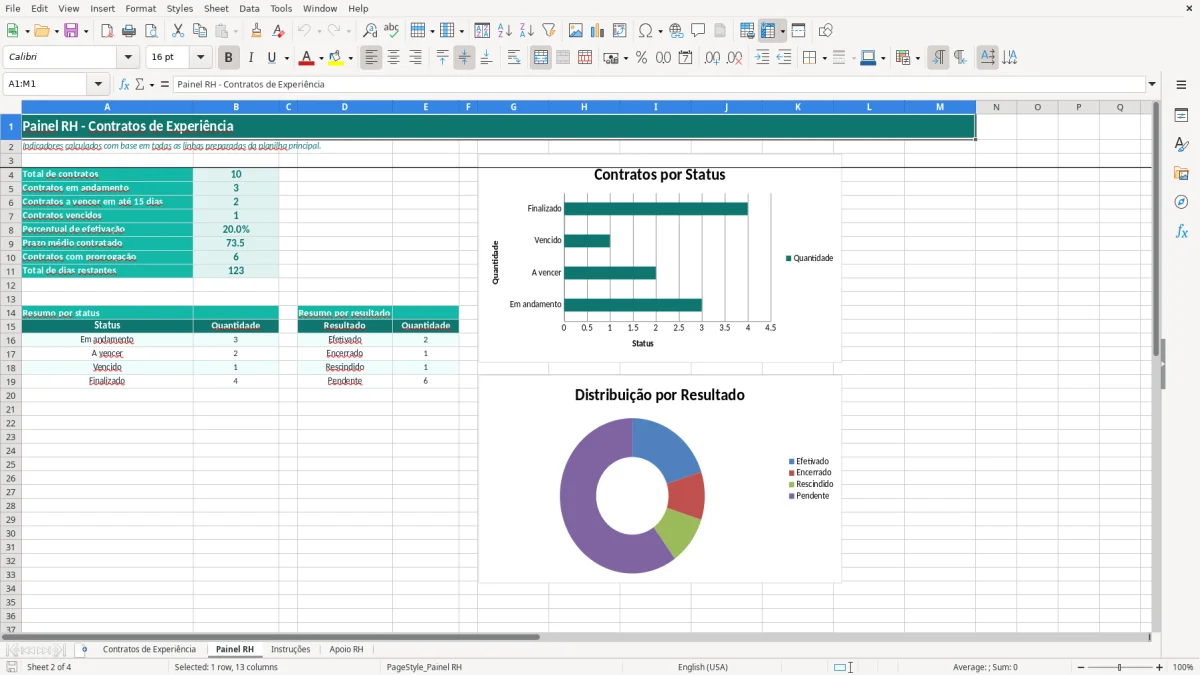The width and height of the screenshot is (1200, 675).
Task: Open font color dropdown arrow
Action: [x=321, y=58]
